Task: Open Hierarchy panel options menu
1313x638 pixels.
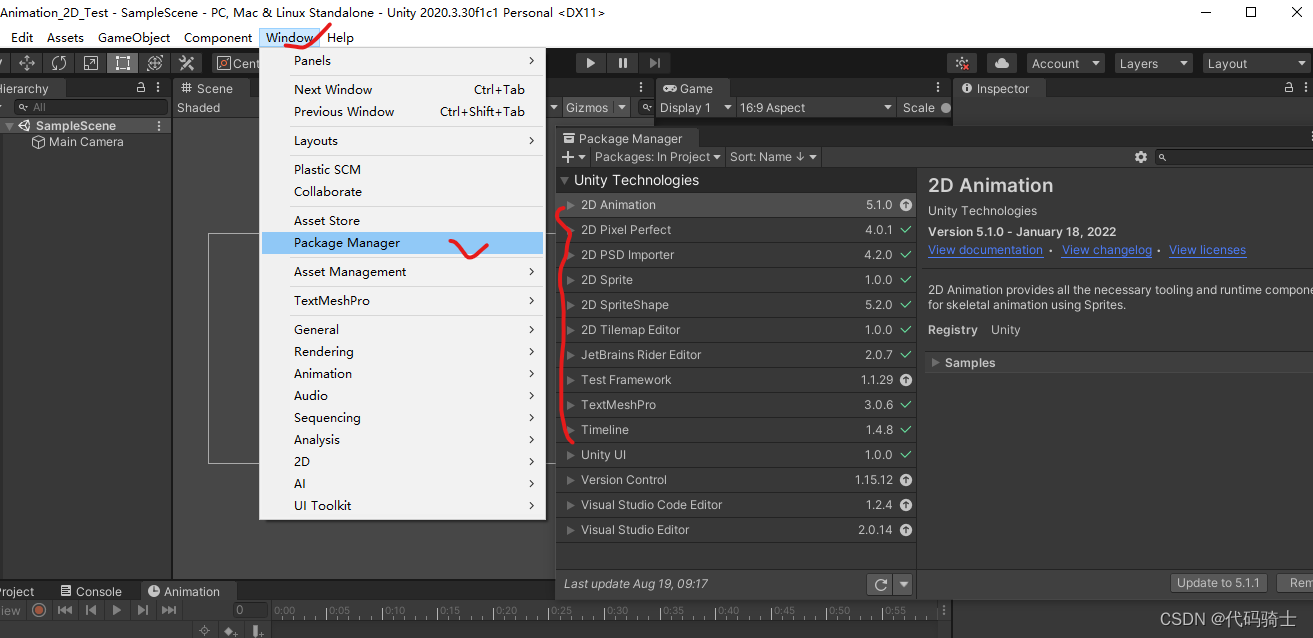Action: 159,88
